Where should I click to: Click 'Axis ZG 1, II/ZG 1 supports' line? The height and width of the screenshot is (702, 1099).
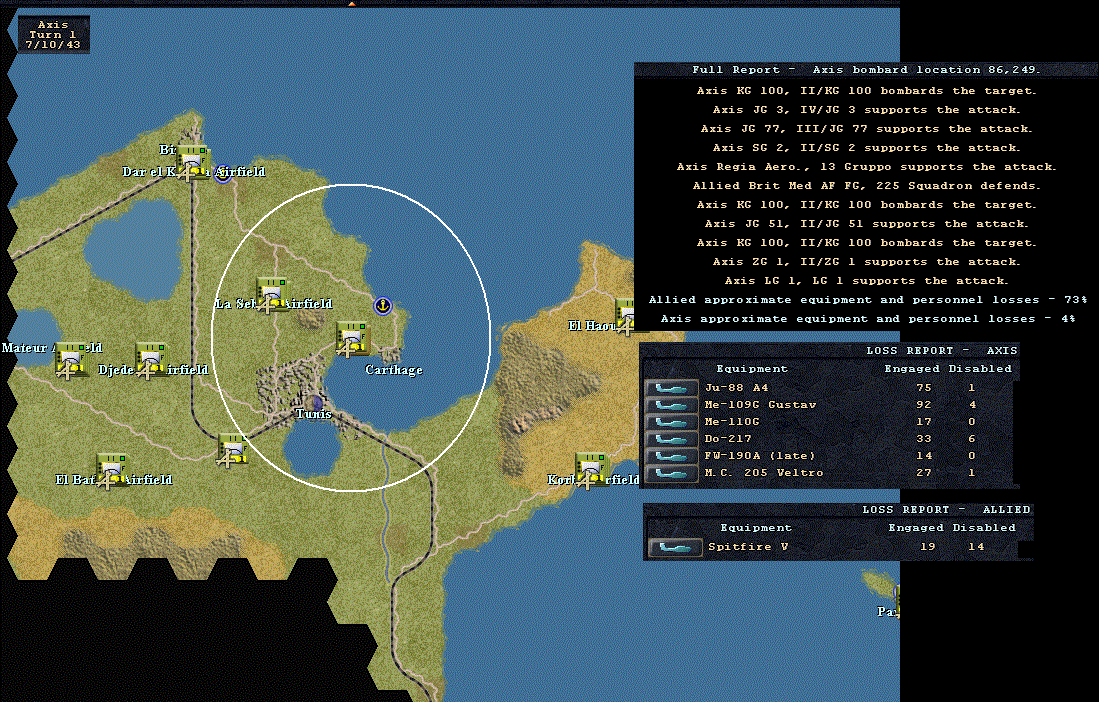point(866,261)
